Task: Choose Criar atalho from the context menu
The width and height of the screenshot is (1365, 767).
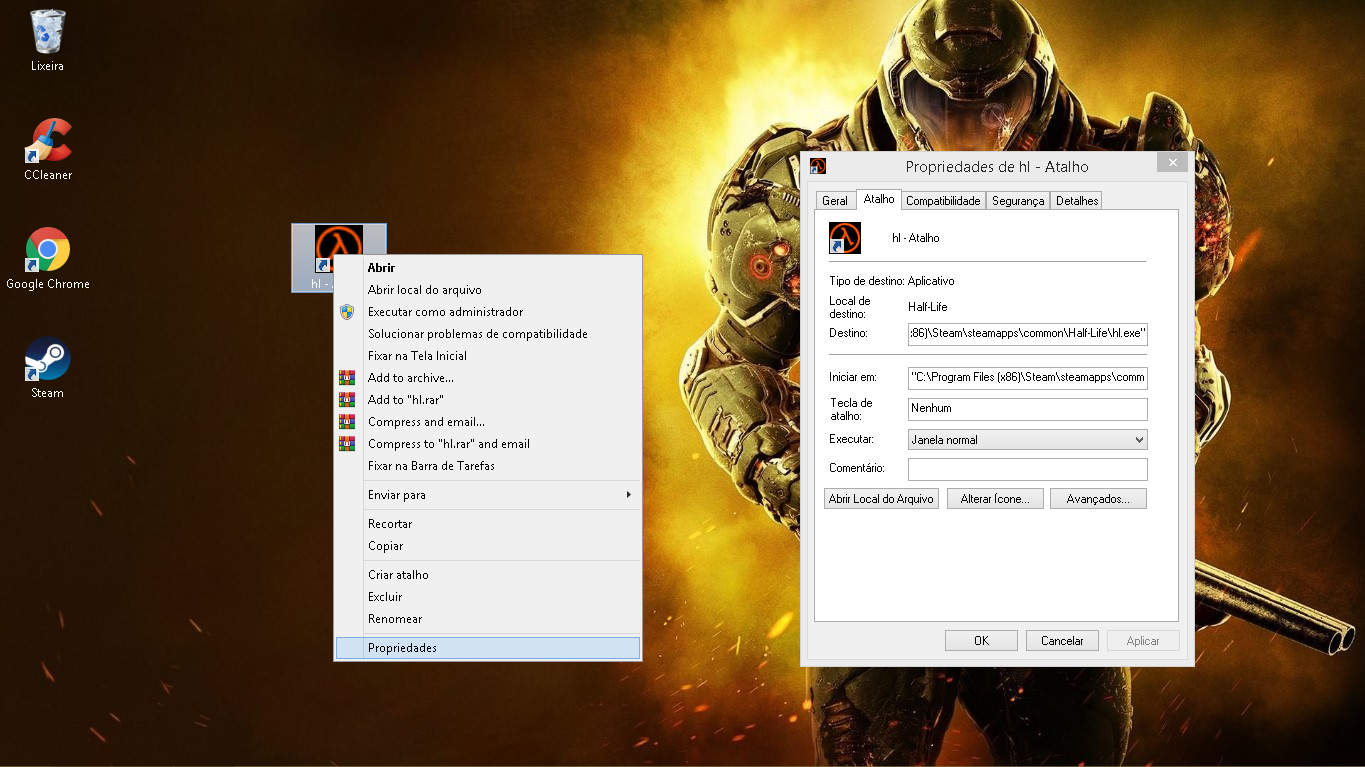Action: pyautogui.click(x=488, y=575)
